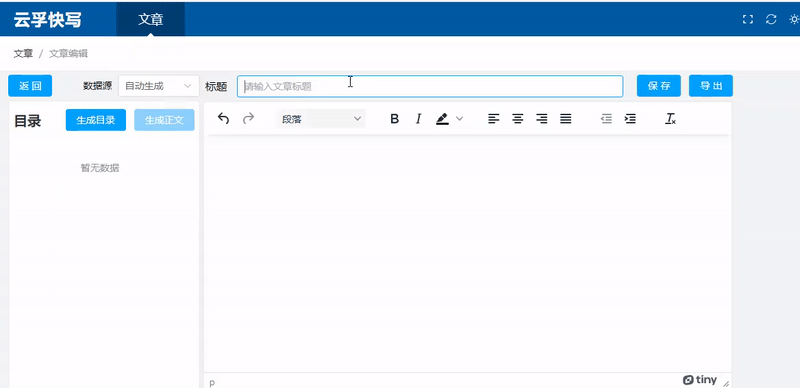Click the 保存 button
The image size is (800, 388).
point(659,86)
